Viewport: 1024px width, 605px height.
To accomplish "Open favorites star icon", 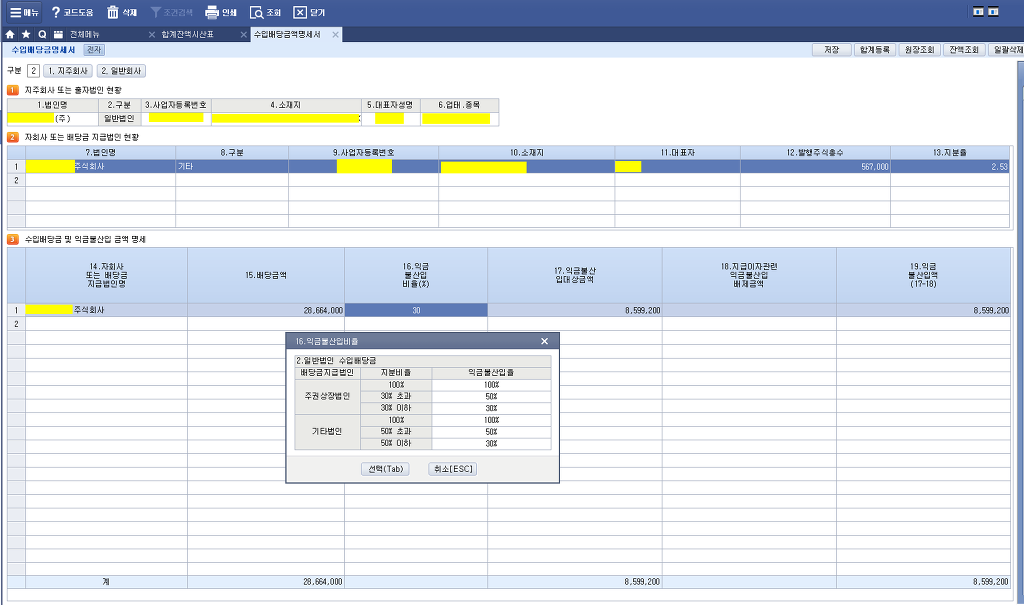I will 26,34.
